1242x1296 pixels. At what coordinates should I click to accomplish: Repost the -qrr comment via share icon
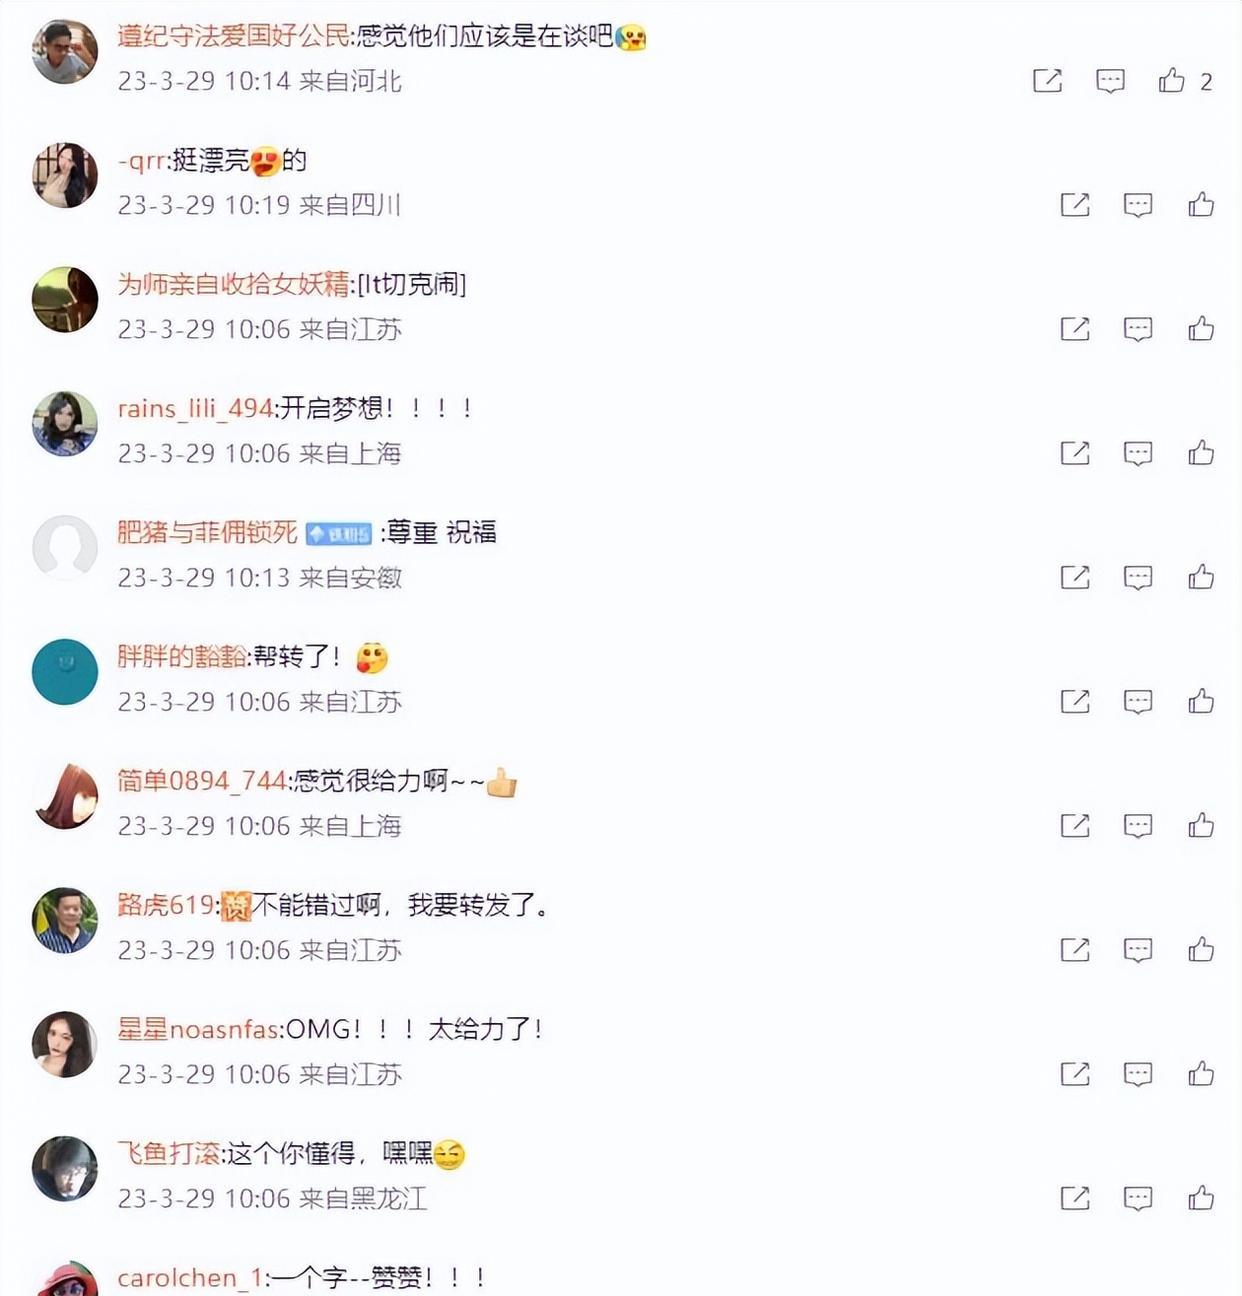click(x=1075, y=205)
